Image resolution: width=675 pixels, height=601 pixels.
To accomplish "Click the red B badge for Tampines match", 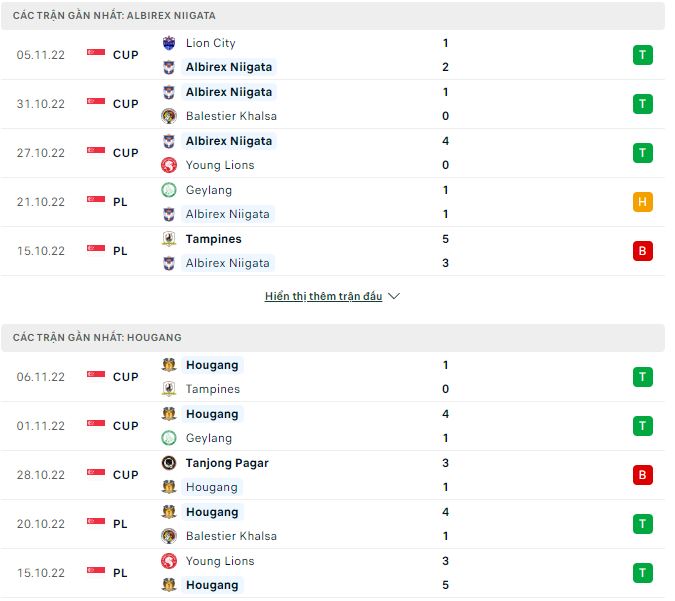I will tap(643, 251).
